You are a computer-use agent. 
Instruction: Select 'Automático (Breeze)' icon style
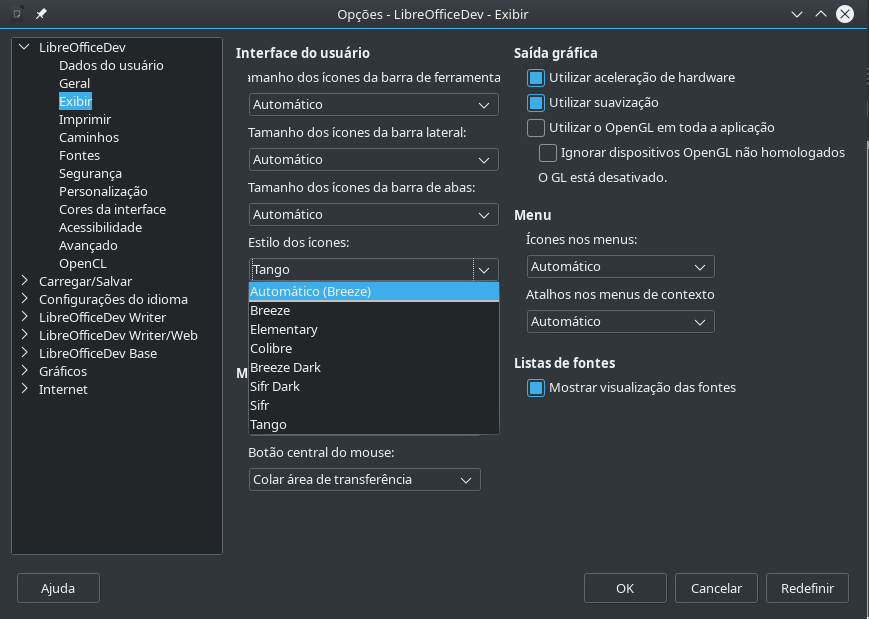[x=374, y=291]
